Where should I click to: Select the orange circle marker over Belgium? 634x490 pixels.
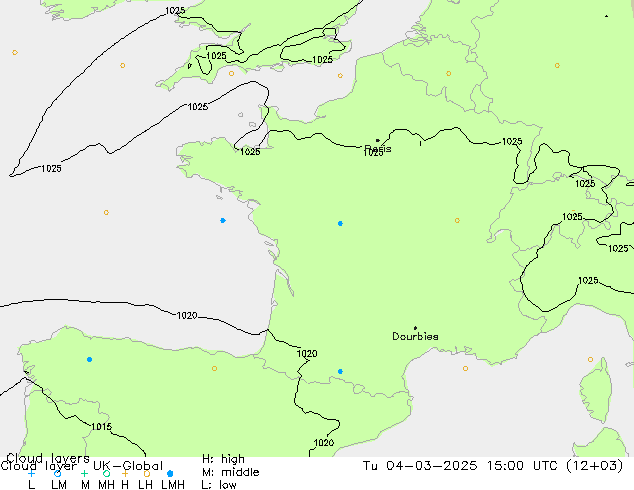[448, 74]
